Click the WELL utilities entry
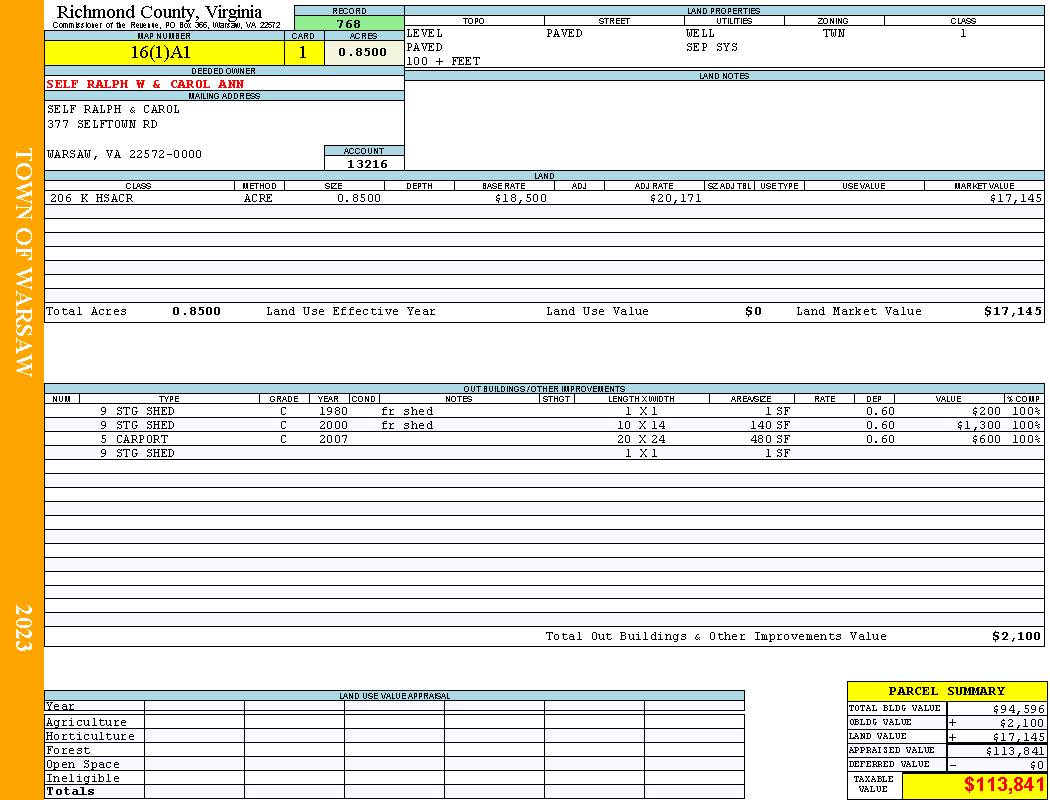Screen dimensions: 1050x800 pos(700,33)
